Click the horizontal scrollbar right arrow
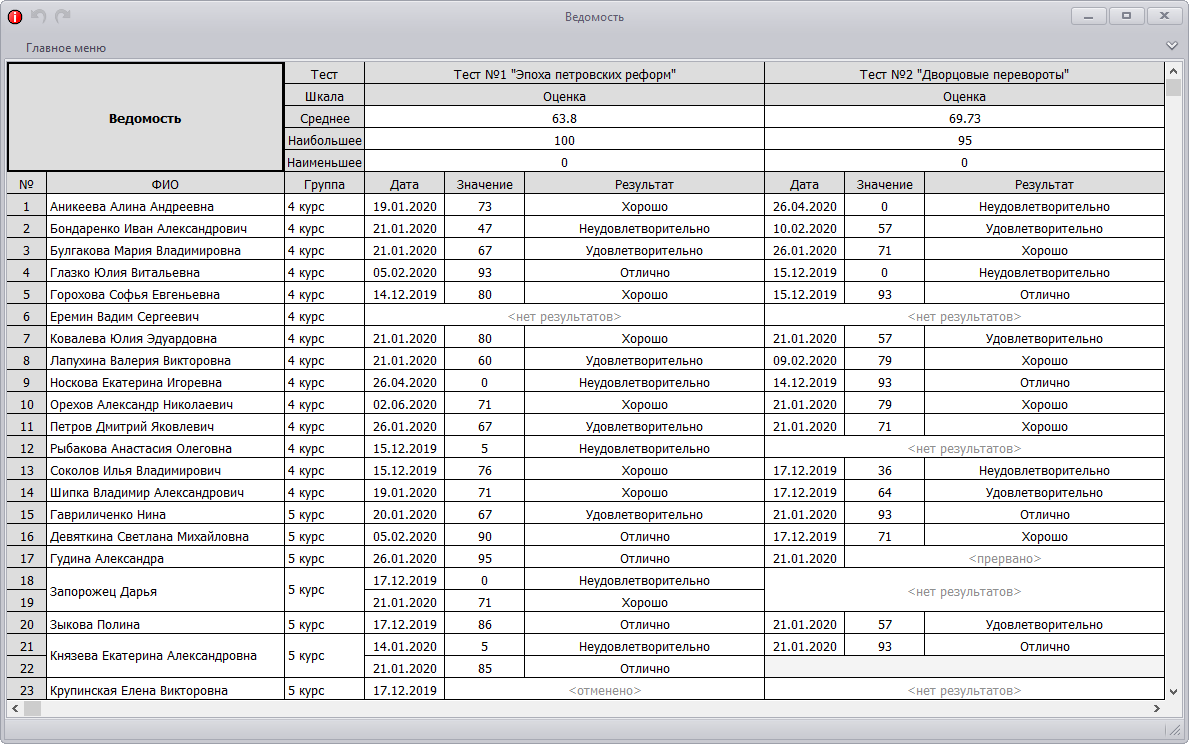The image size is (1189, 744). (x=1156, y=708)
